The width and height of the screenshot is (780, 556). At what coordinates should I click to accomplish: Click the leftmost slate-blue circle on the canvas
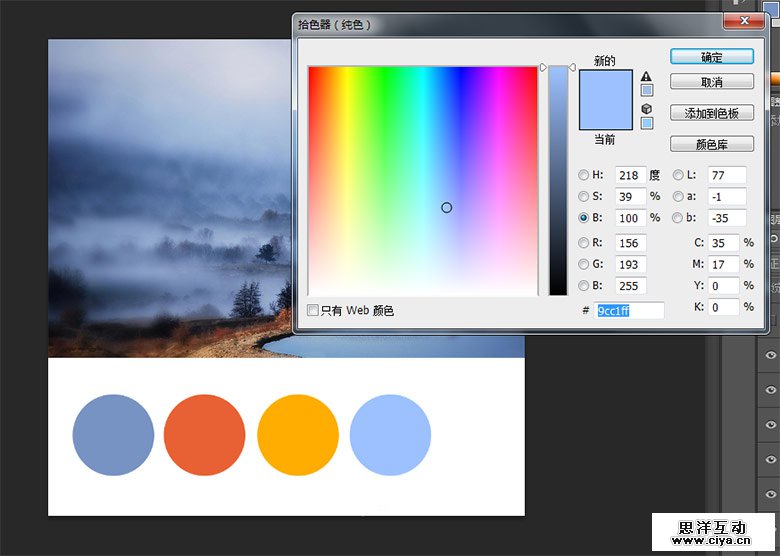click(x=113, y=435)
